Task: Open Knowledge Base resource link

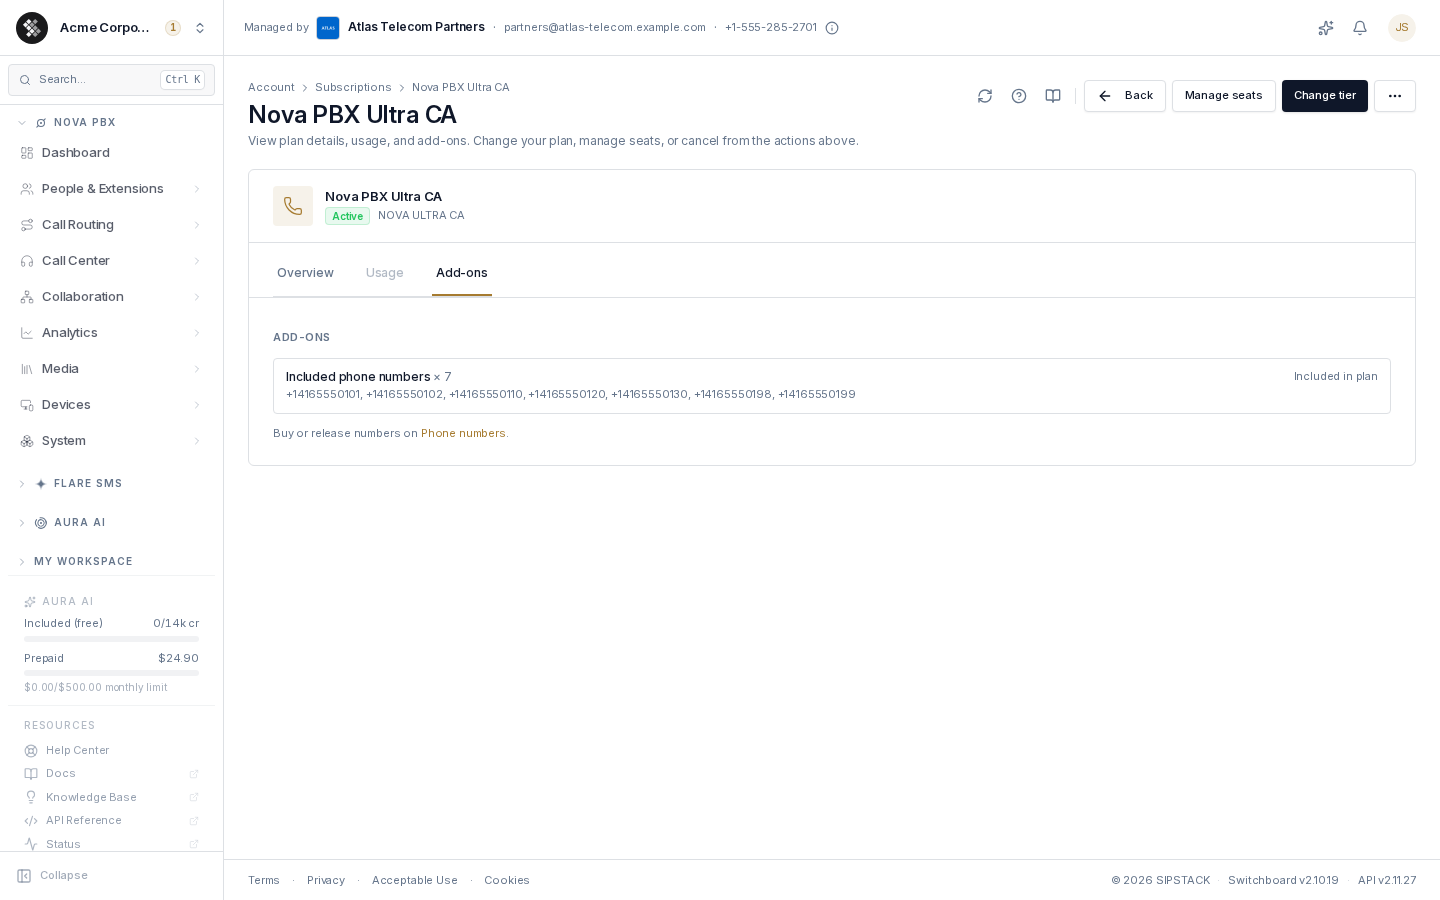Action: pos(111,797)
